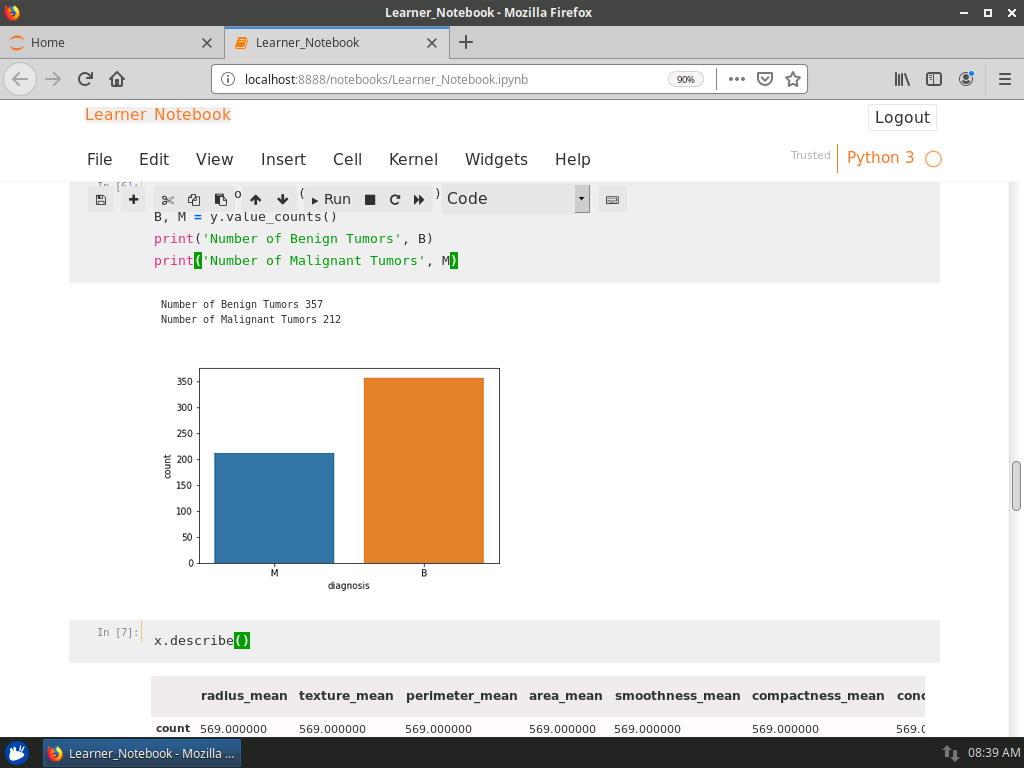Open the View menu
The width and height of the screenshot is (1024, 768).
214,159
